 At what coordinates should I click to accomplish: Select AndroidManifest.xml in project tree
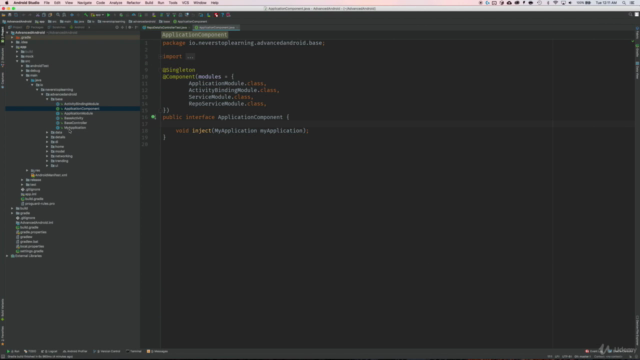[x=51, y=175]
